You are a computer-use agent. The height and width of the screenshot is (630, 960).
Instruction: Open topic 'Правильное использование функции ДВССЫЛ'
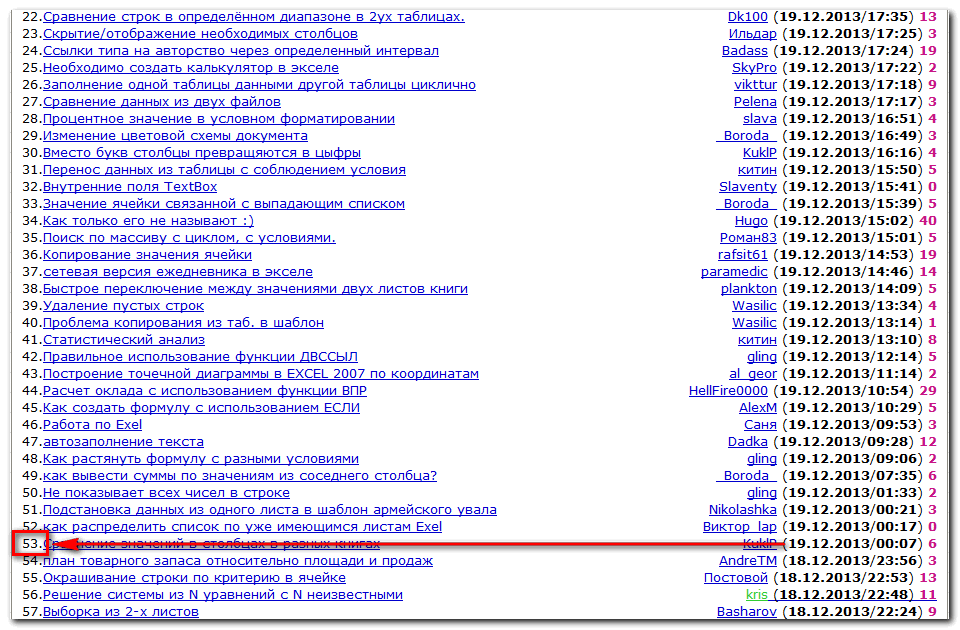pyautogui.click(x=200, y=357)
